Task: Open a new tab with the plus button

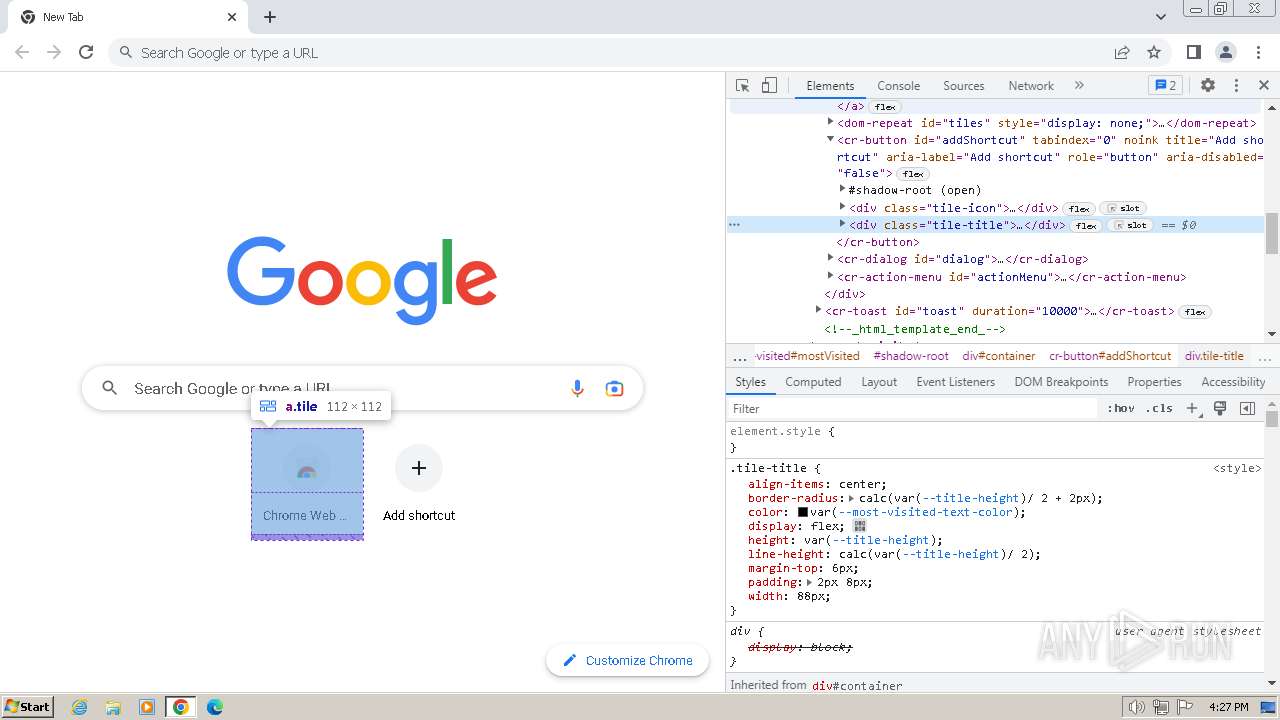Action: pos(270,17)
